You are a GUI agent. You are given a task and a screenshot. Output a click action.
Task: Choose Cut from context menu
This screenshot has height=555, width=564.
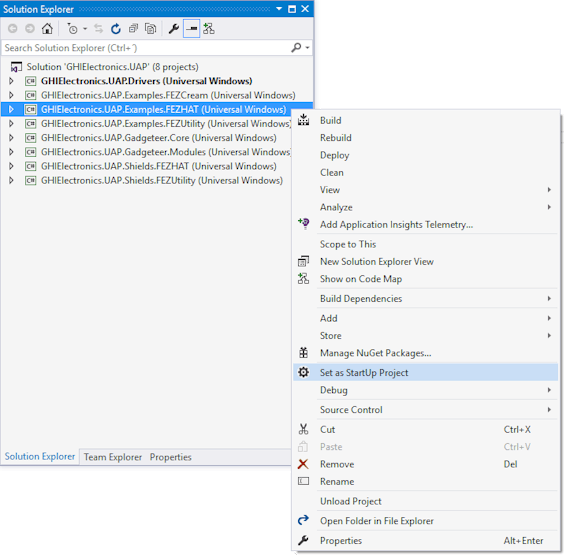point(426,429)
